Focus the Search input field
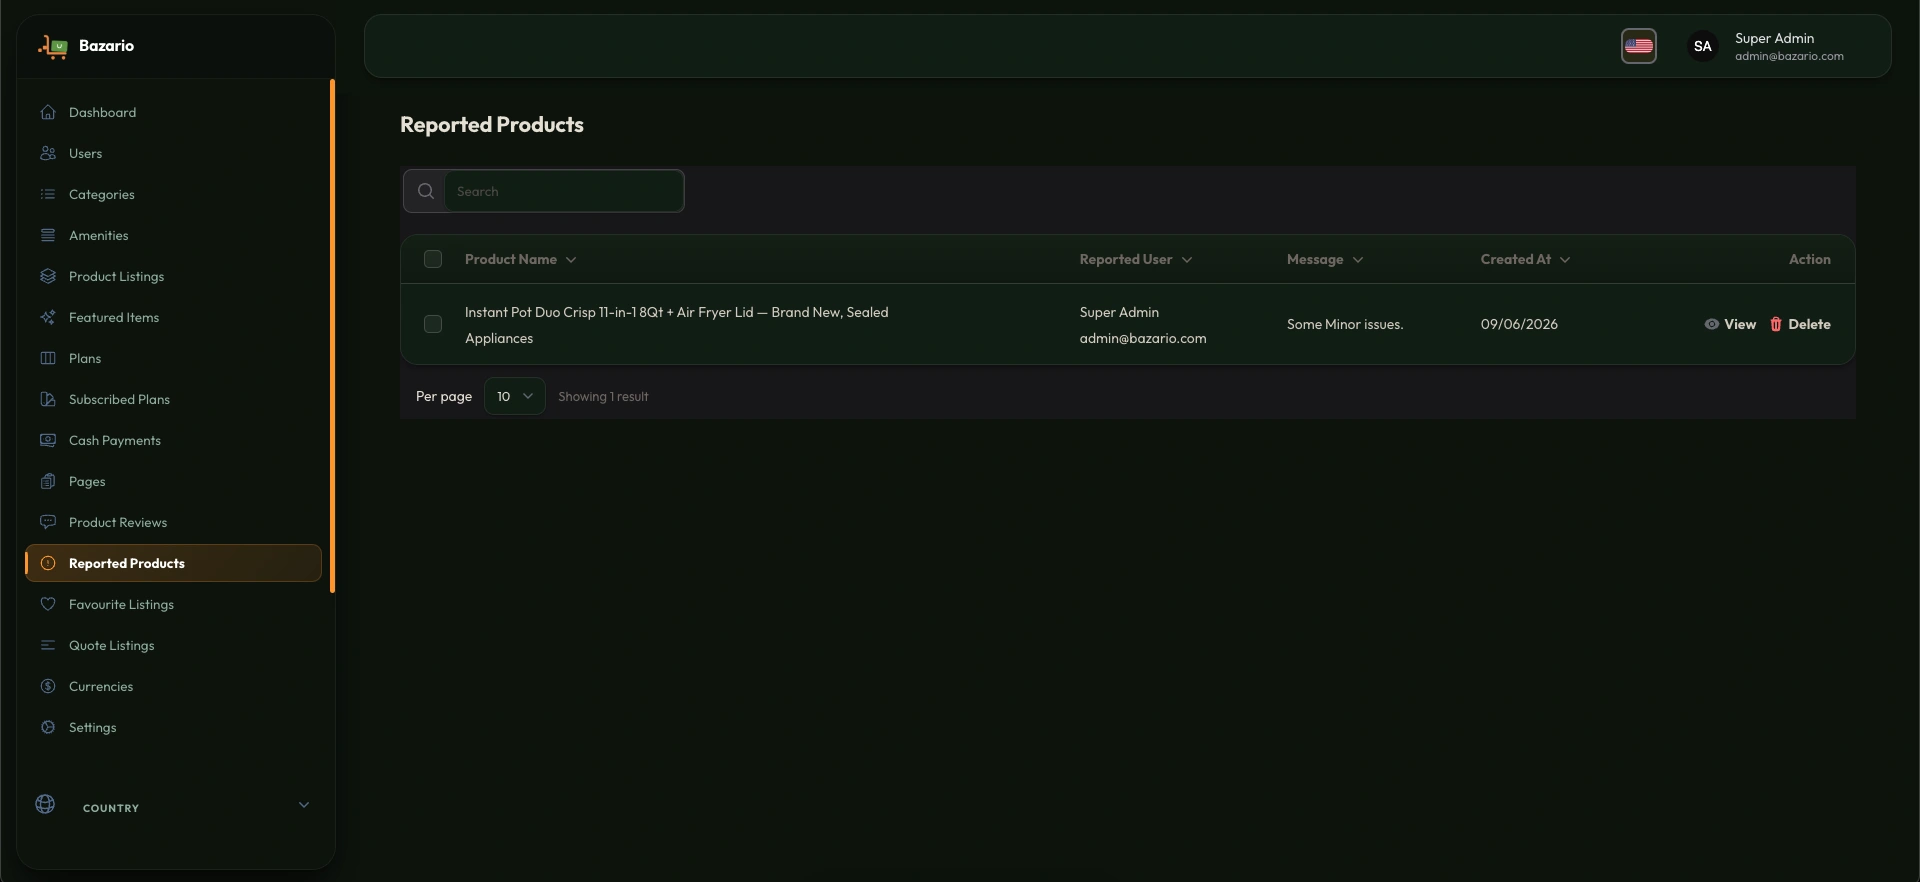The height and width of the screenshot is (882, 1920). point(564,191)
